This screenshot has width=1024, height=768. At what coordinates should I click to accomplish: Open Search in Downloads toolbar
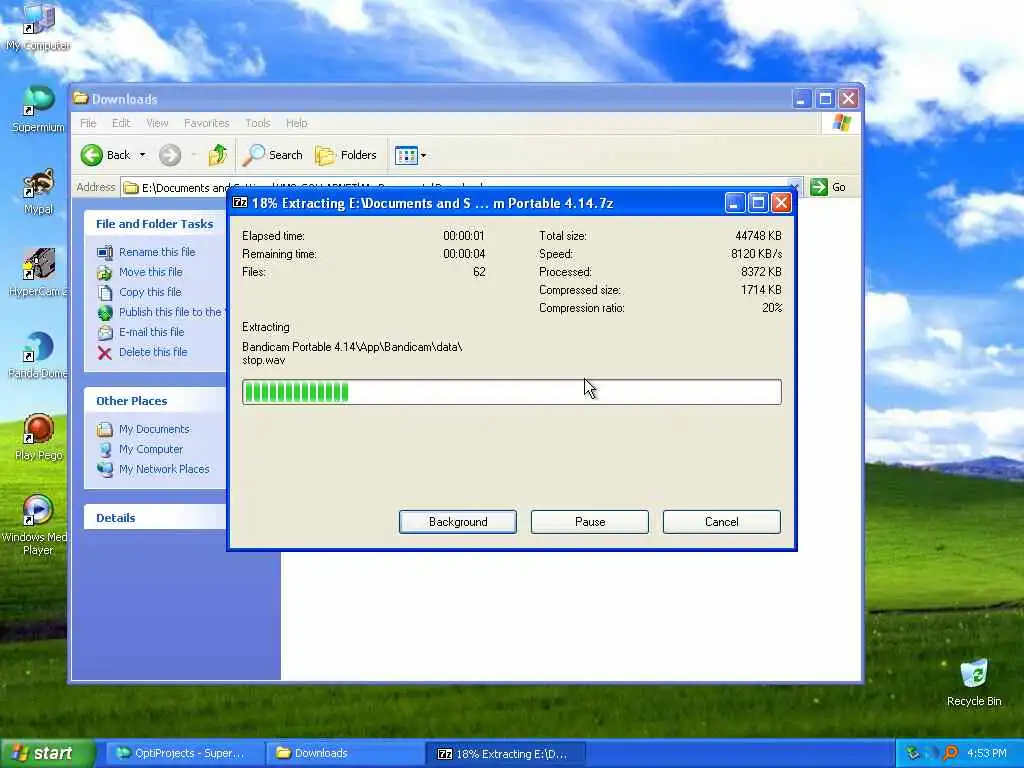pyautogui.click(x=272, y=155)
